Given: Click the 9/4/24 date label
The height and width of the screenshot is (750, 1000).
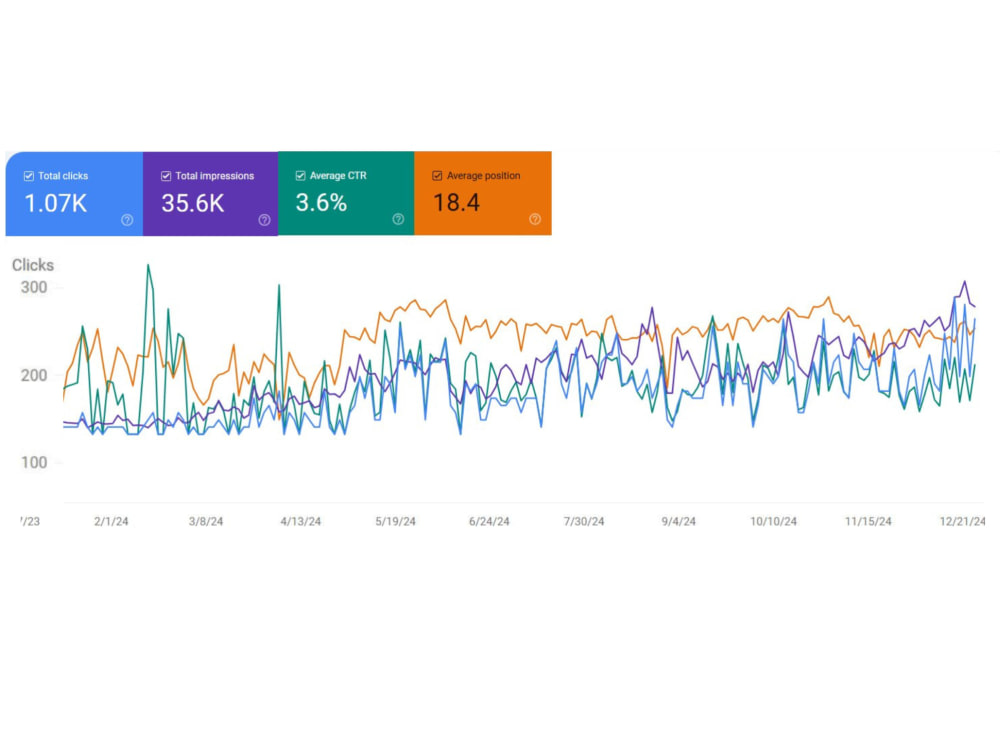Looking at the screenshot, I should tap(679, 522).
